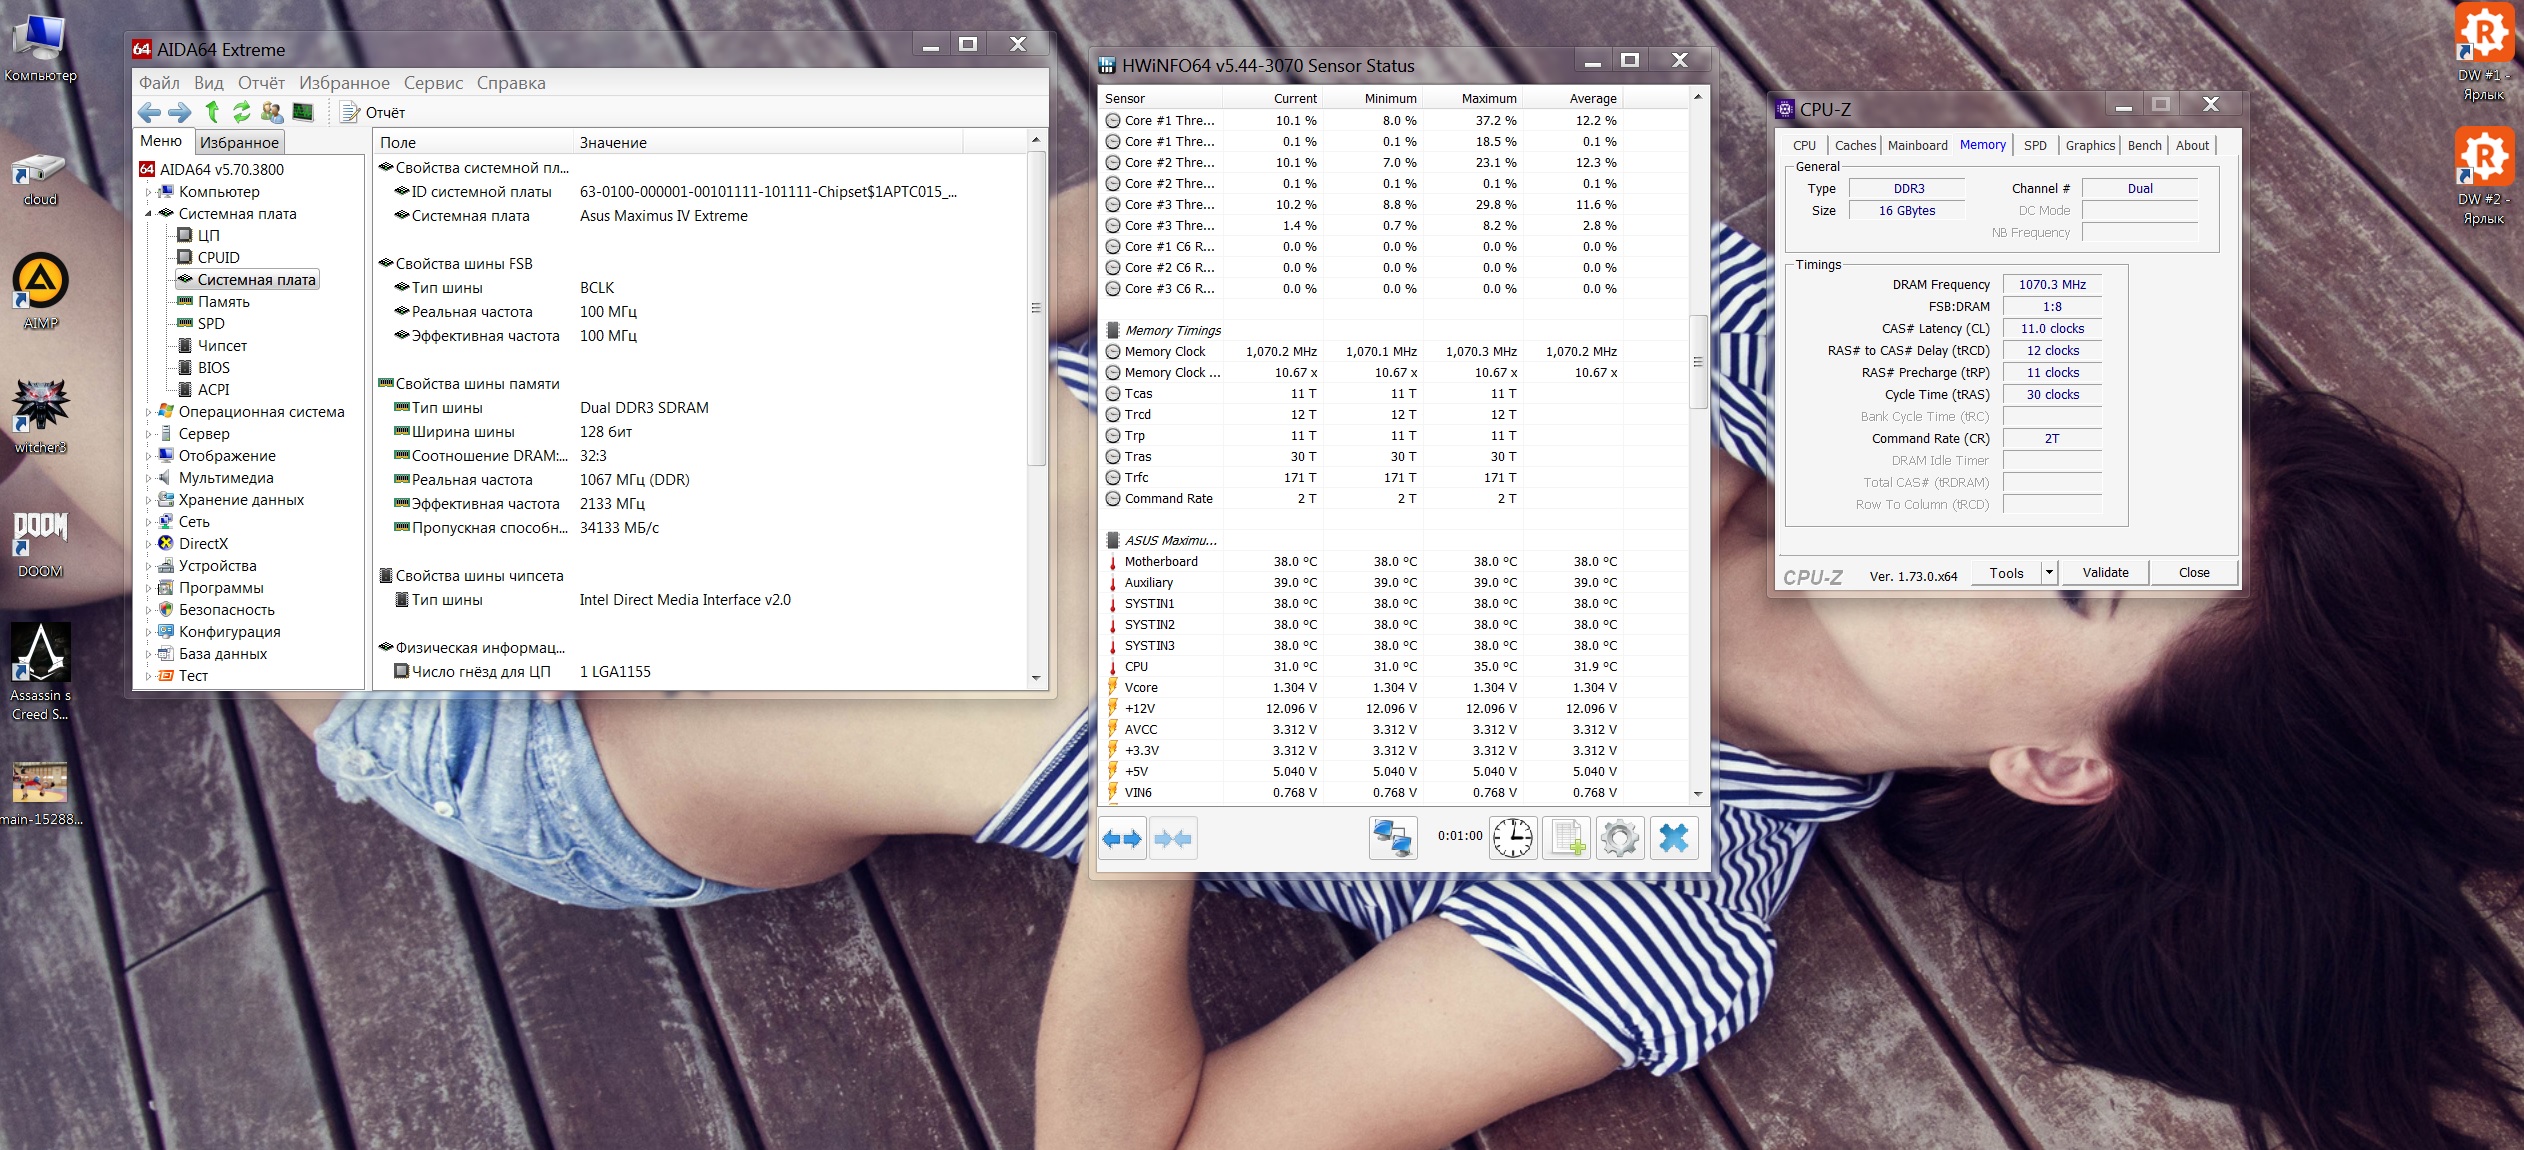Start HWiNFO logging with sheet-plus icon
This screenshot has width=2524, height=1150.
[x=1567, y=838]
